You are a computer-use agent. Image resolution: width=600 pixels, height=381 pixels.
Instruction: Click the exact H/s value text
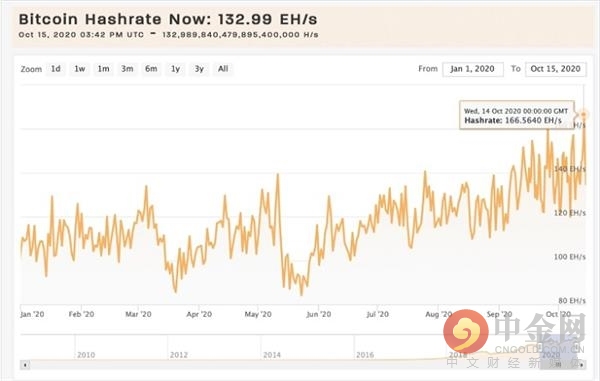click(240, 35)
